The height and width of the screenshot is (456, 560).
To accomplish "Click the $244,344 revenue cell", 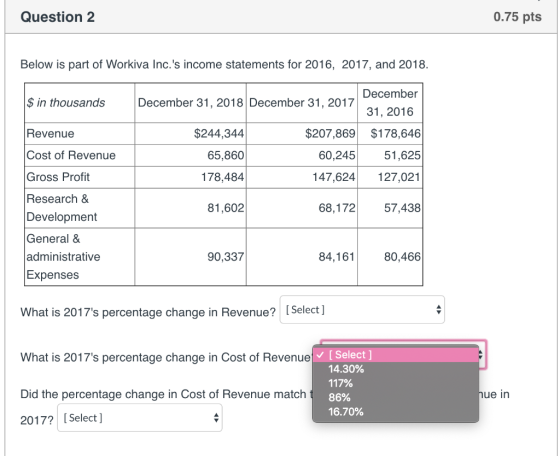I will click(x=190, y=134).
